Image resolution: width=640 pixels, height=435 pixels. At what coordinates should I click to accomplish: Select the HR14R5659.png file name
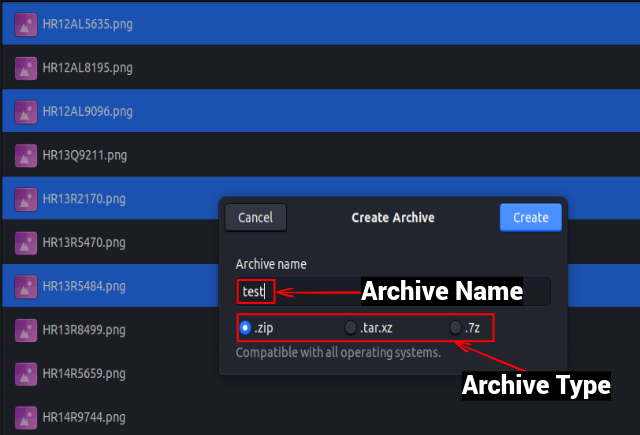point(84,373)
